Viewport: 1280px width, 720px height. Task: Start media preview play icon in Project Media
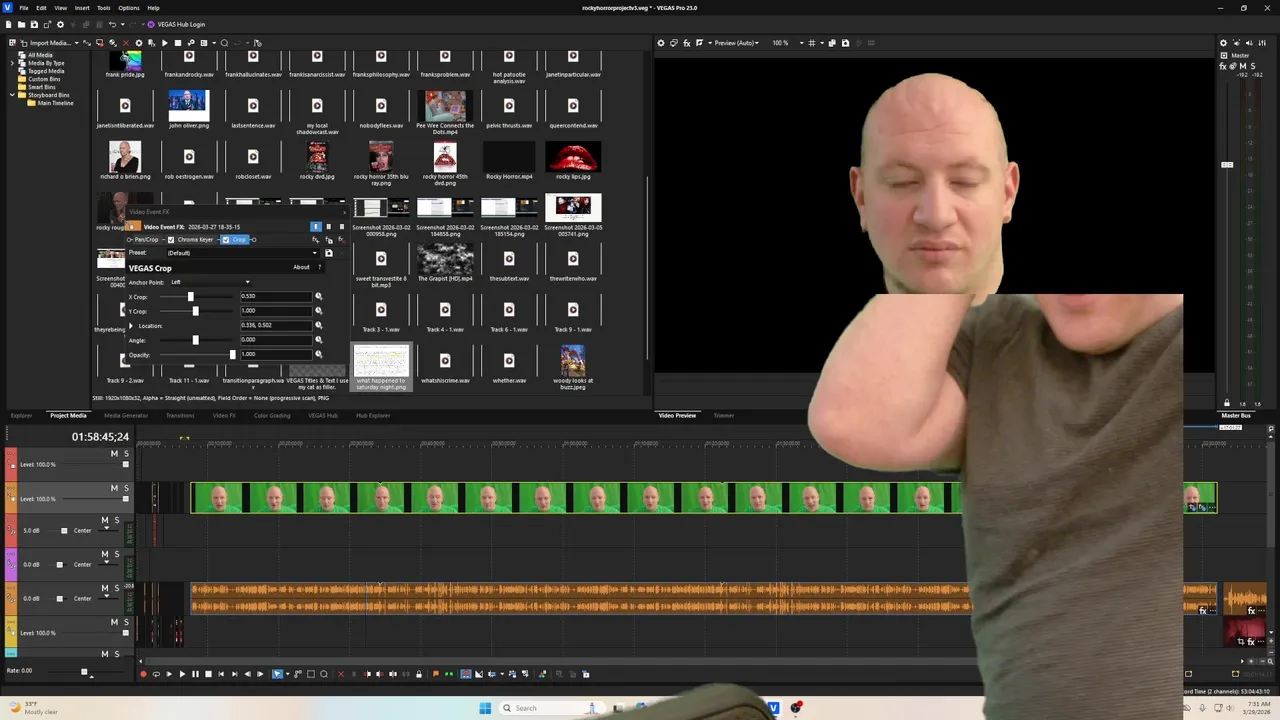click(165, 43)
